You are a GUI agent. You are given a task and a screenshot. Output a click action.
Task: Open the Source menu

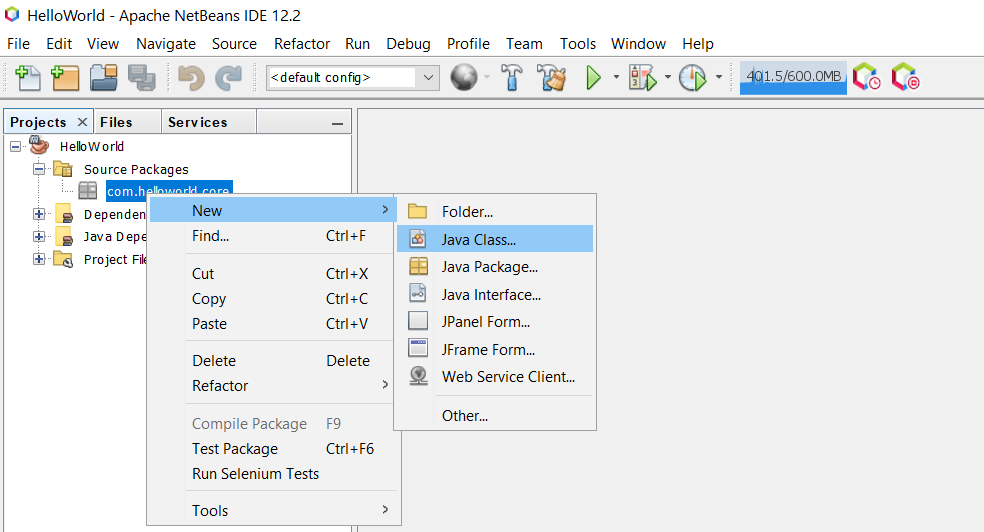(x=234, y=44)
